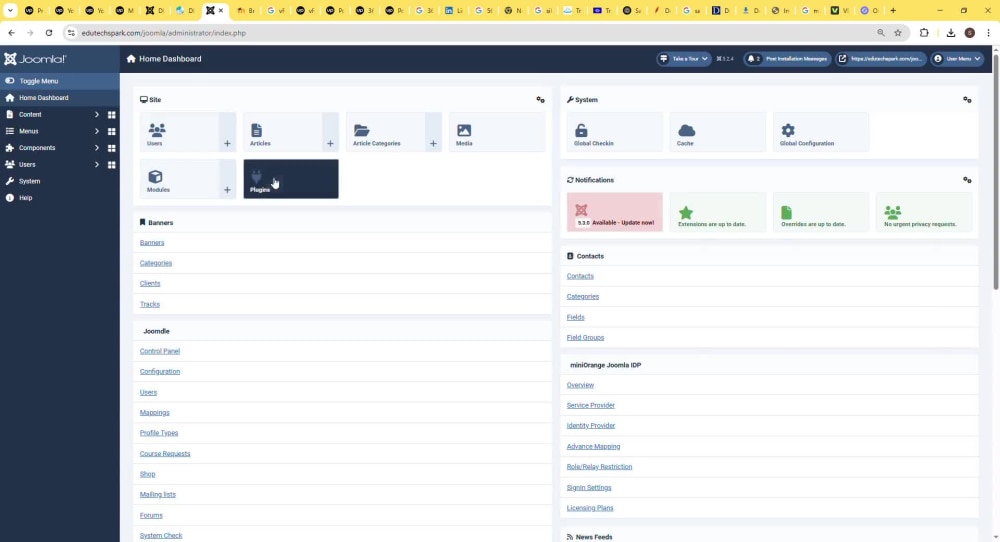The height and width of the screenshot is (542, 1000).
Task: Open the Plugins tile
Action: pyautogui.click(x=291, y=179)
